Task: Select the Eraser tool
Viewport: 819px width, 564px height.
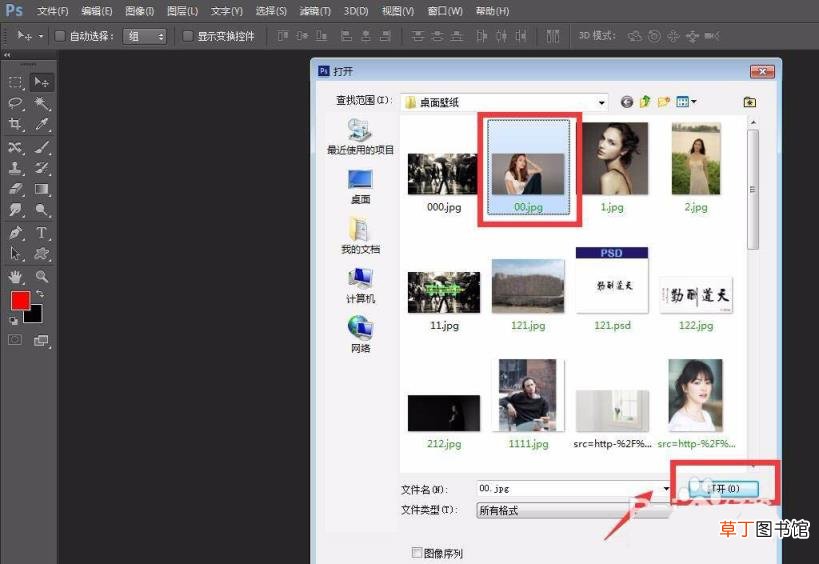Action: 16,189
